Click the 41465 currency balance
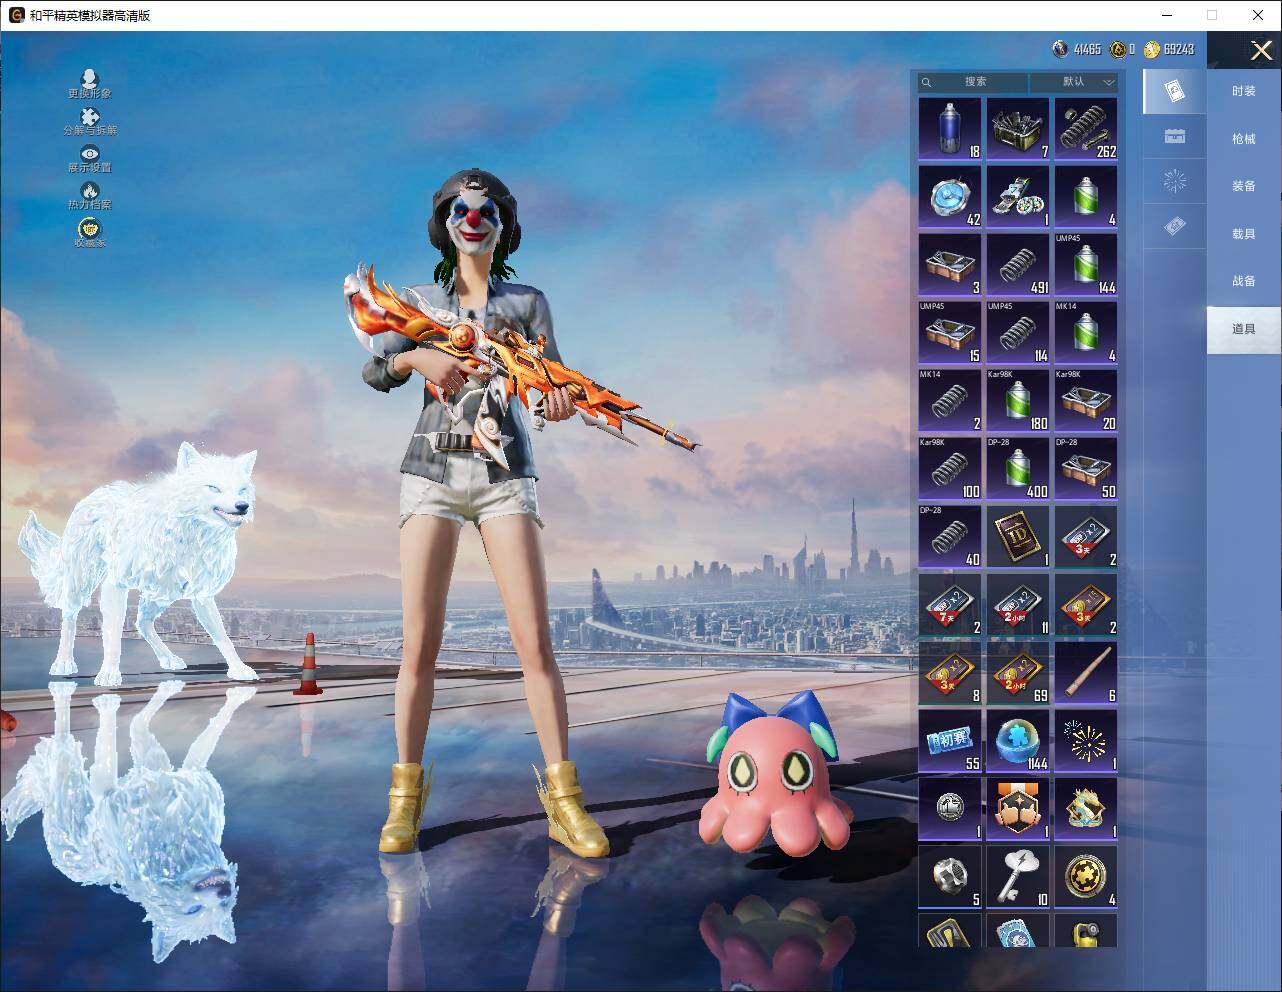Viewport: 1282px width, 992px height. click(x=1077, y=49)
